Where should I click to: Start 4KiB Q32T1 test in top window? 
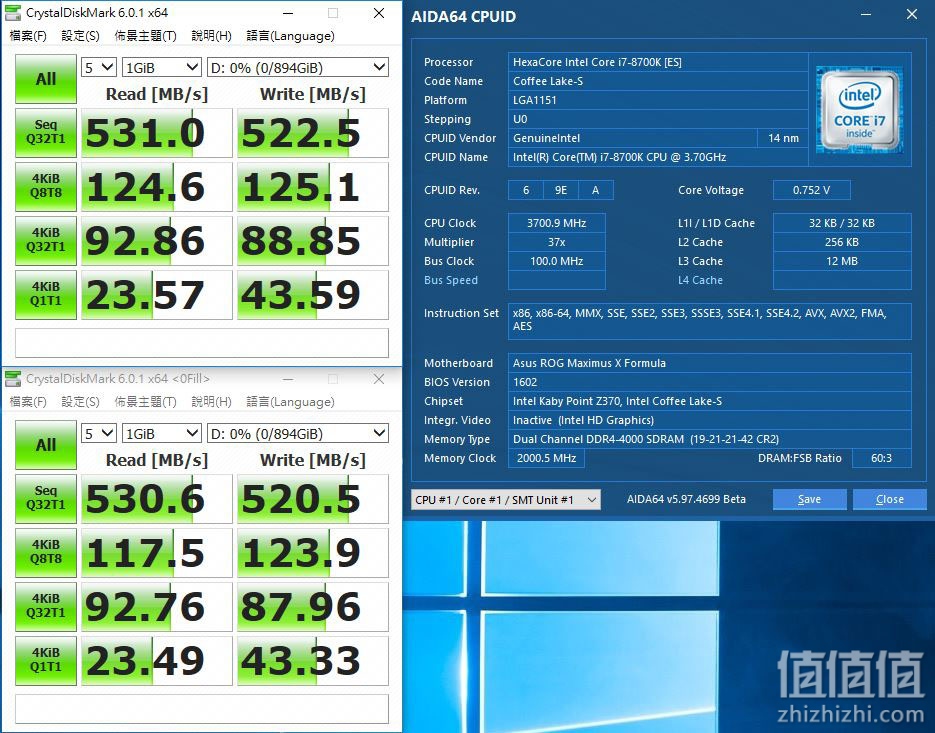(46, 240)
